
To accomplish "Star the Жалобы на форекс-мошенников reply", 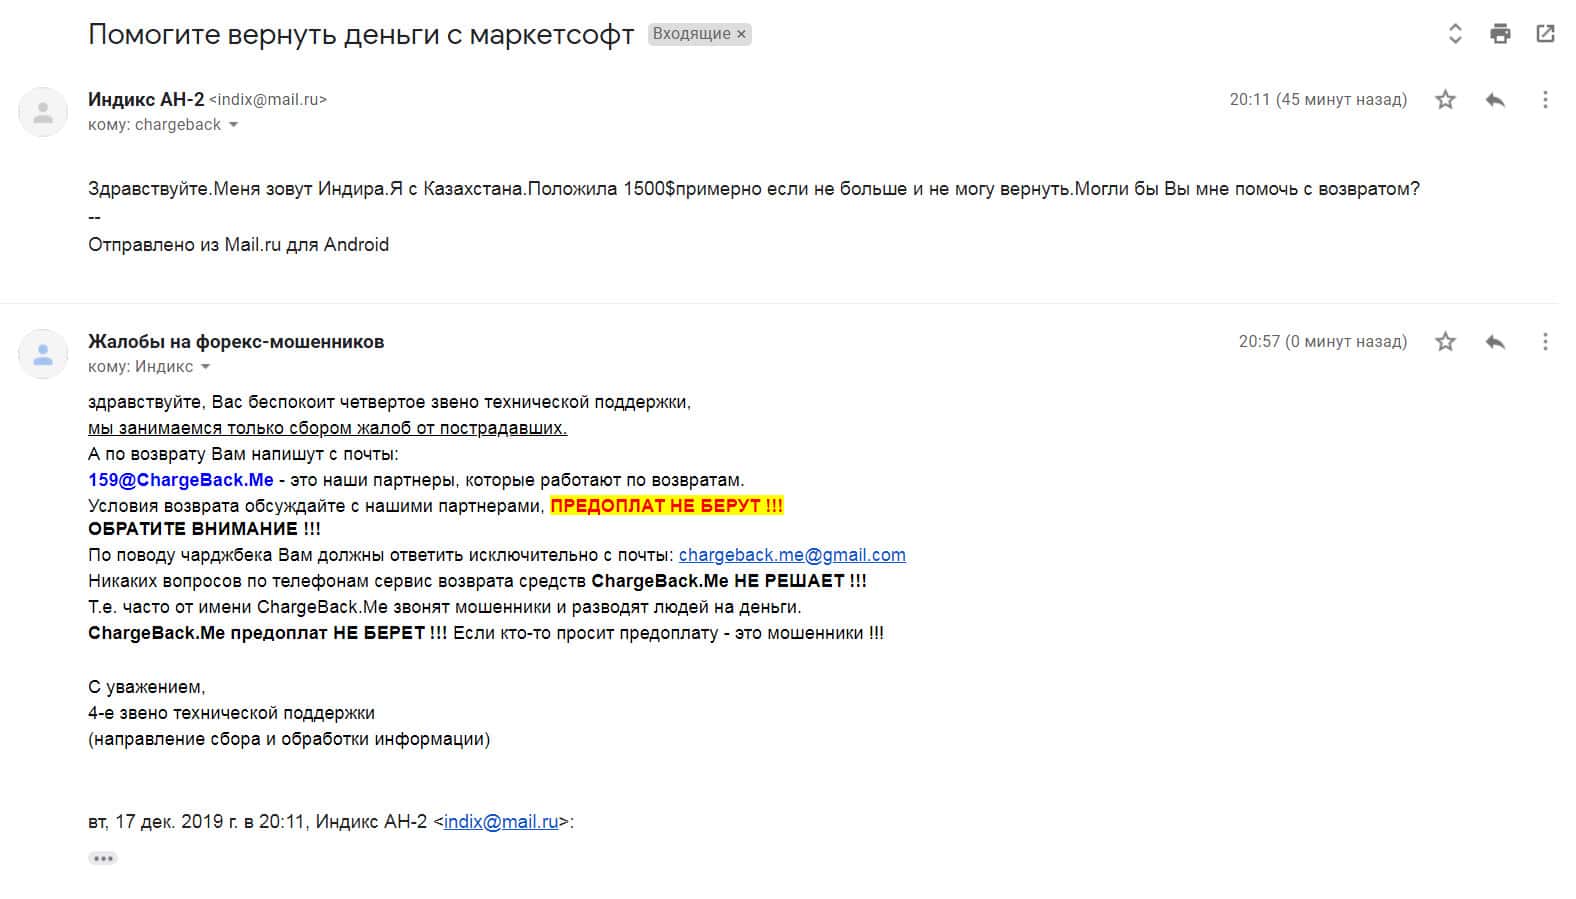I will (x=1445, y=342).
